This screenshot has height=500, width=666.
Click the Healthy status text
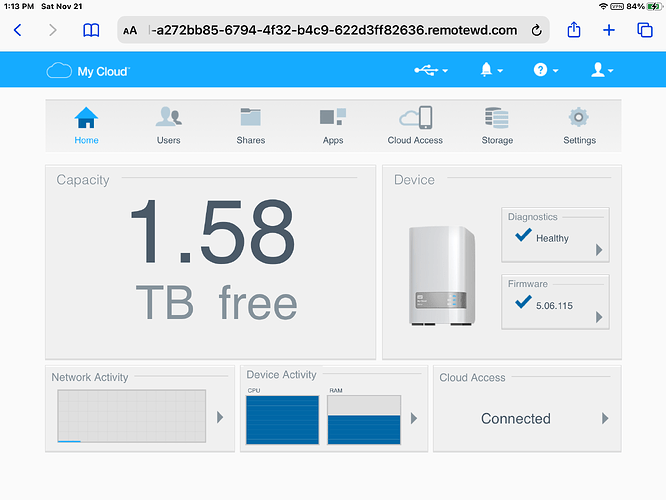[x=552, y=238]
